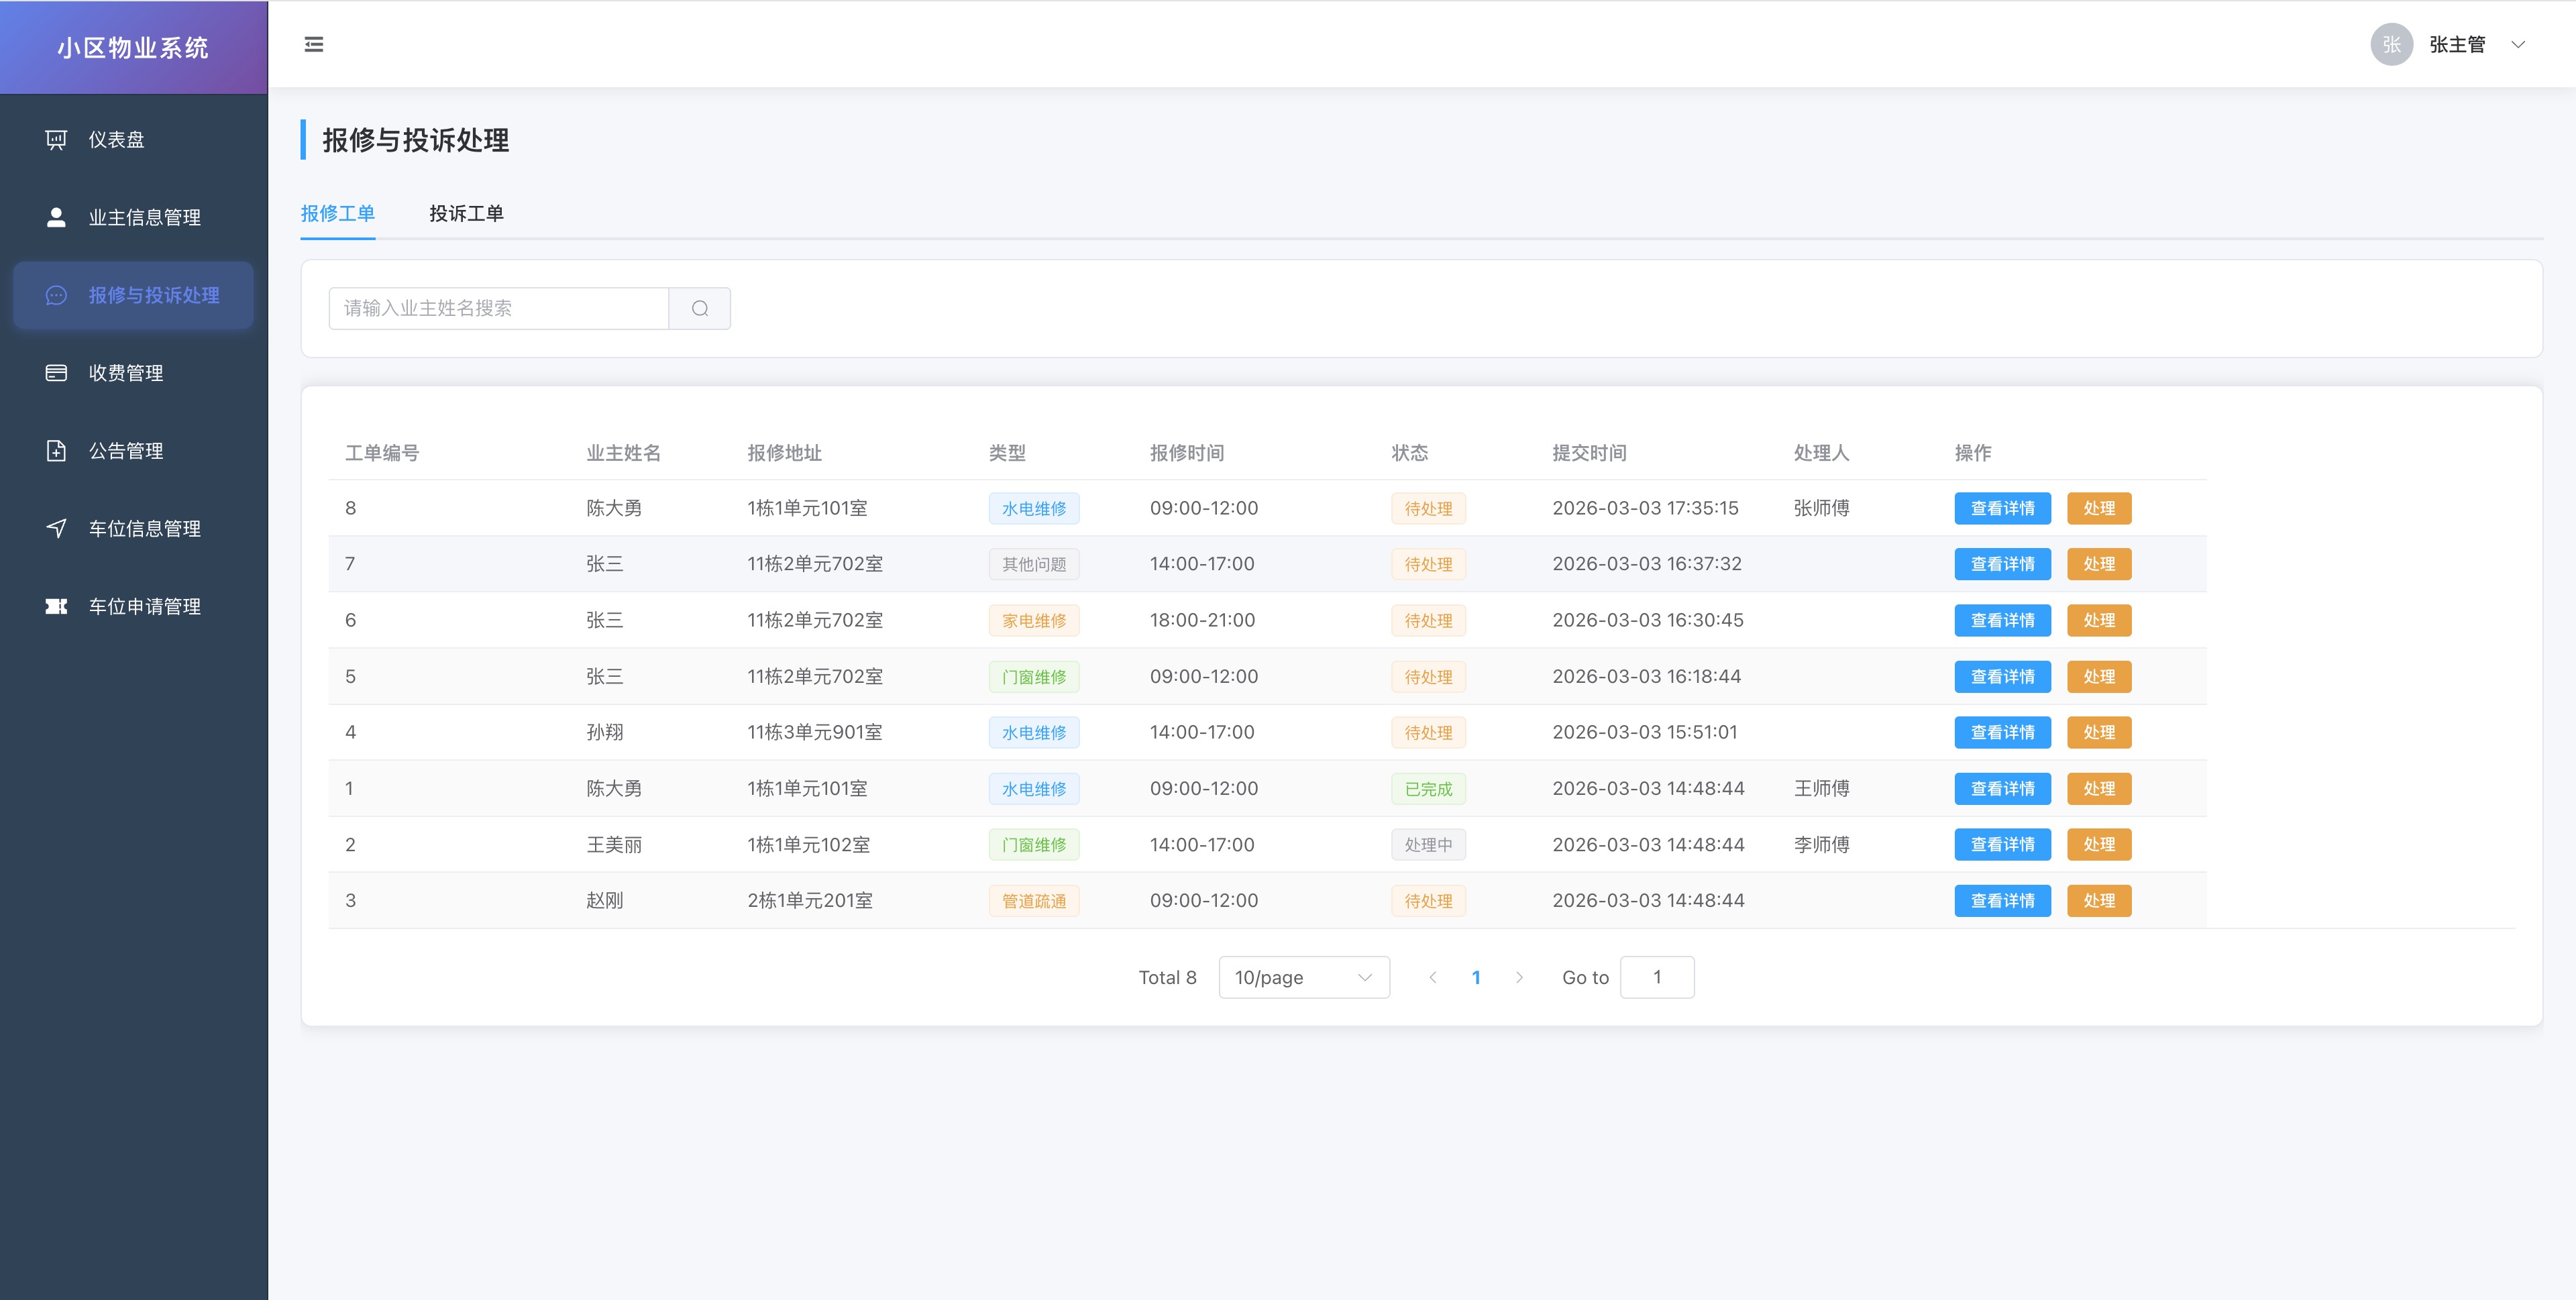Process order 7 with 处理 button
2576x1300 pixels.
pyautogui.click(x=2099, y=564)
